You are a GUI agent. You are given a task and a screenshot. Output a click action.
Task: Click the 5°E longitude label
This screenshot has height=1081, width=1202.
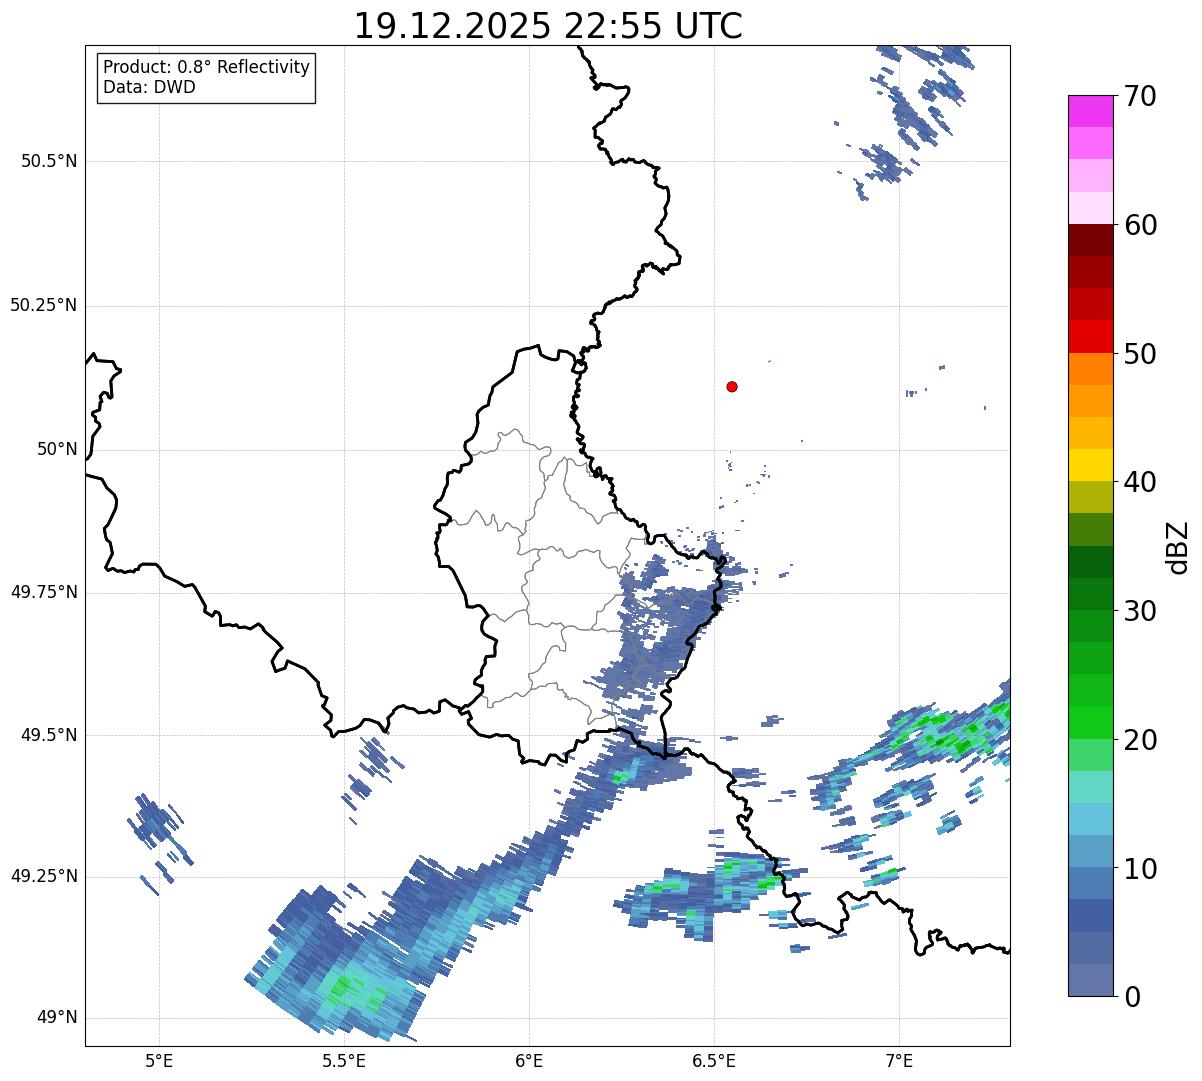159,1060
